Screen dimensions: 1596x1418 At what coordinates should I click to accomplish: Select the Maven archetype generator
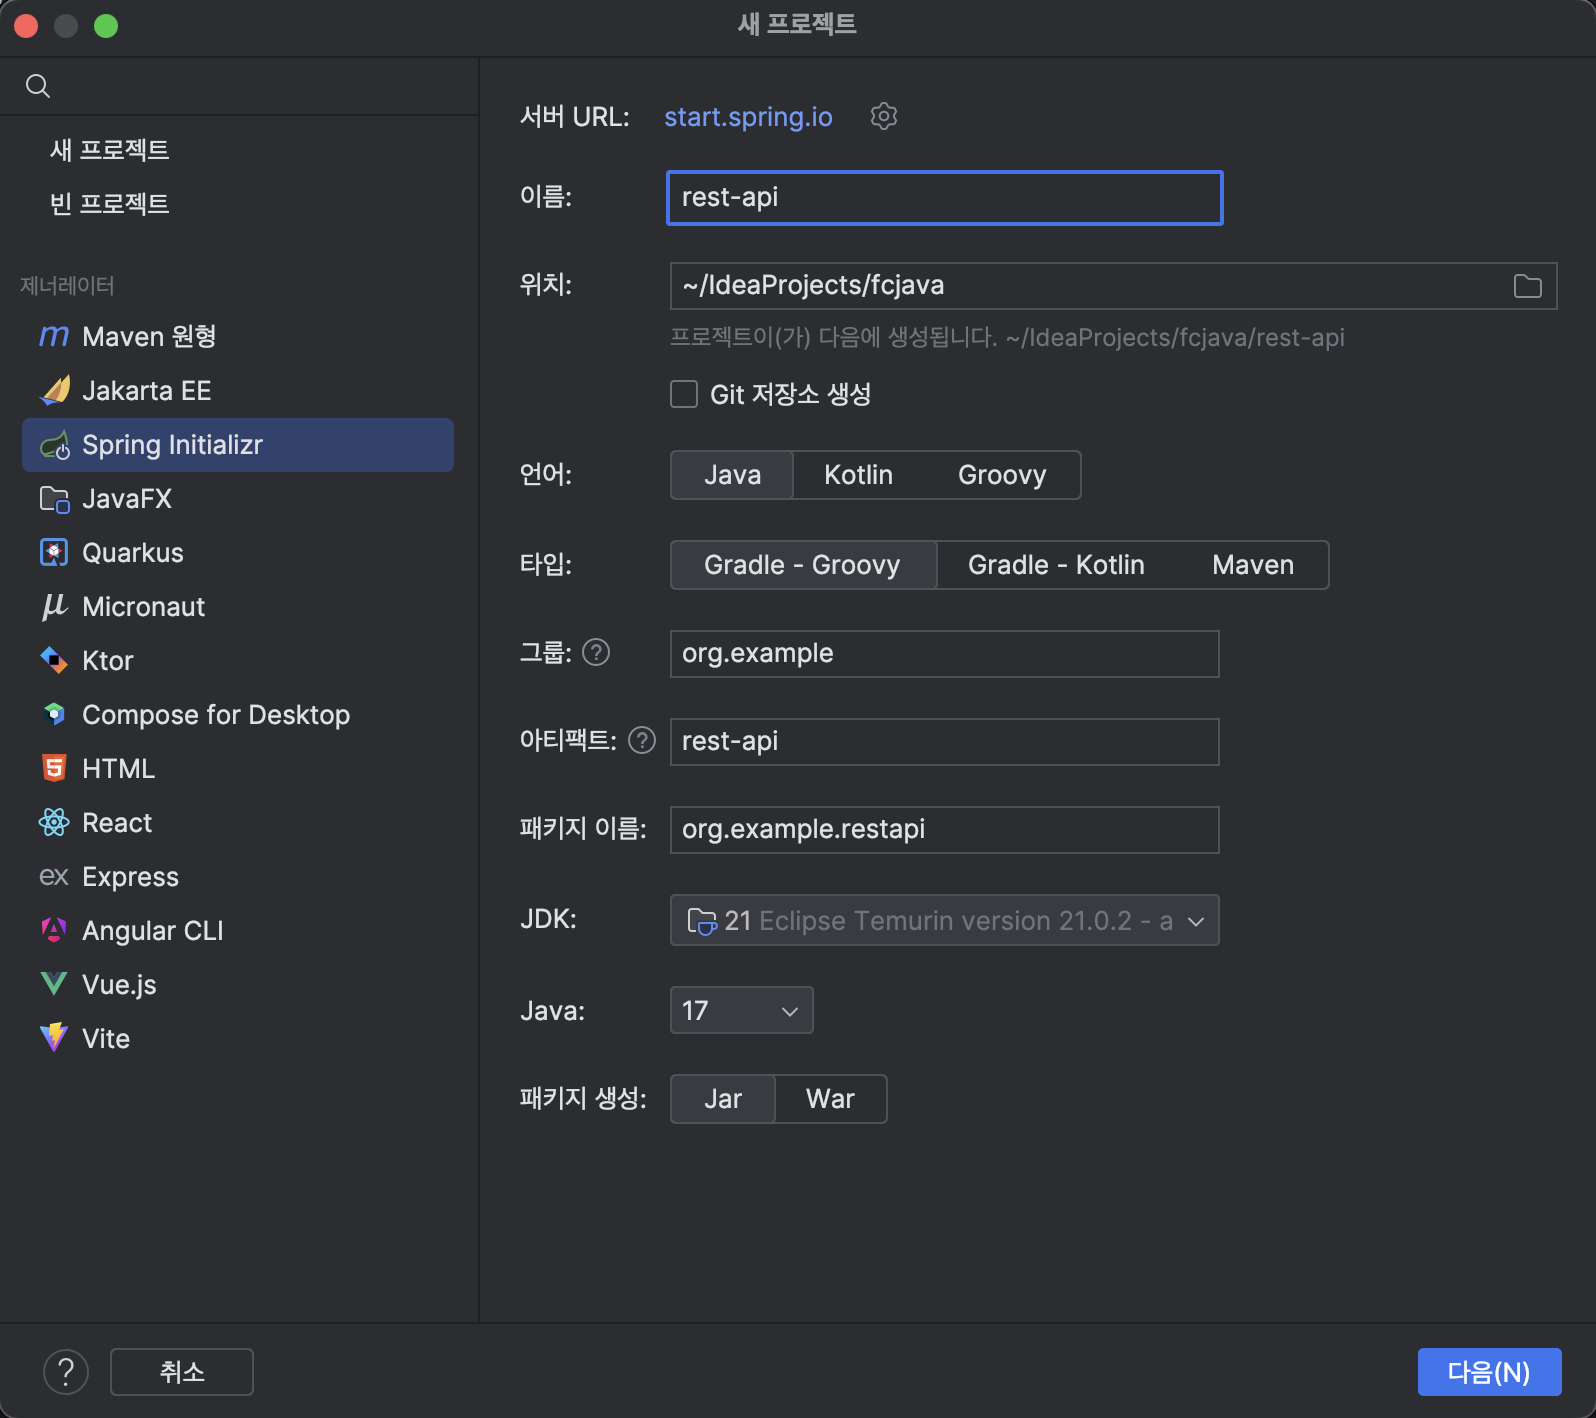[x=148, y=337]
